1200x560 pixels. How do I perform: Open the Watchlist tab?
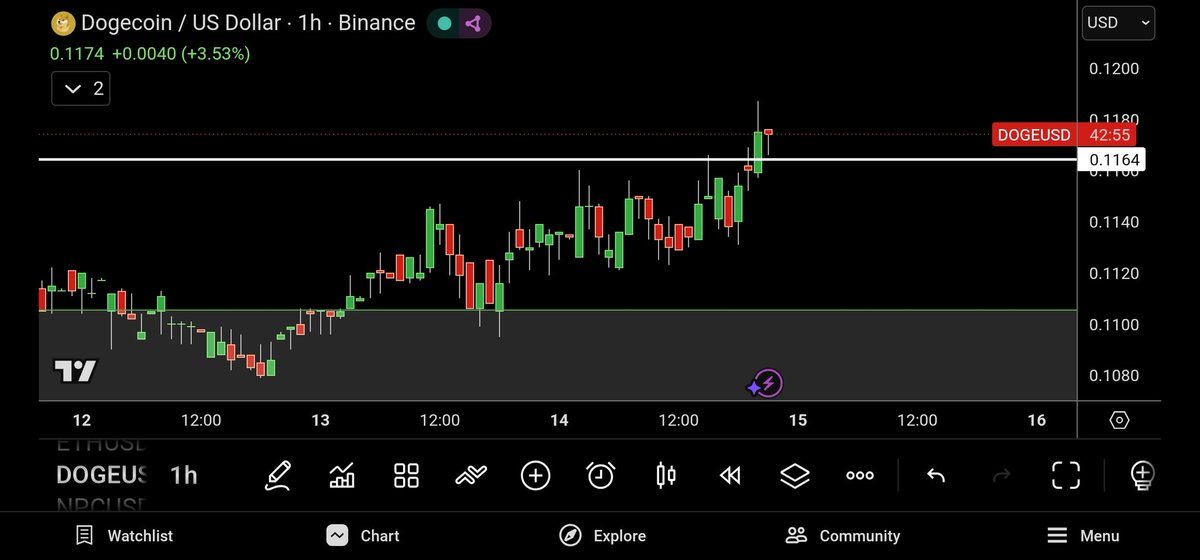coord(124,536)
